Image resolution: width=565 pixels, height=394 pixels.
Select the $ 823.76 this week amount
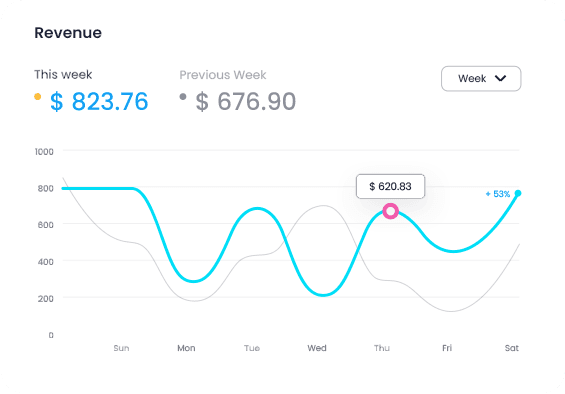99,101
